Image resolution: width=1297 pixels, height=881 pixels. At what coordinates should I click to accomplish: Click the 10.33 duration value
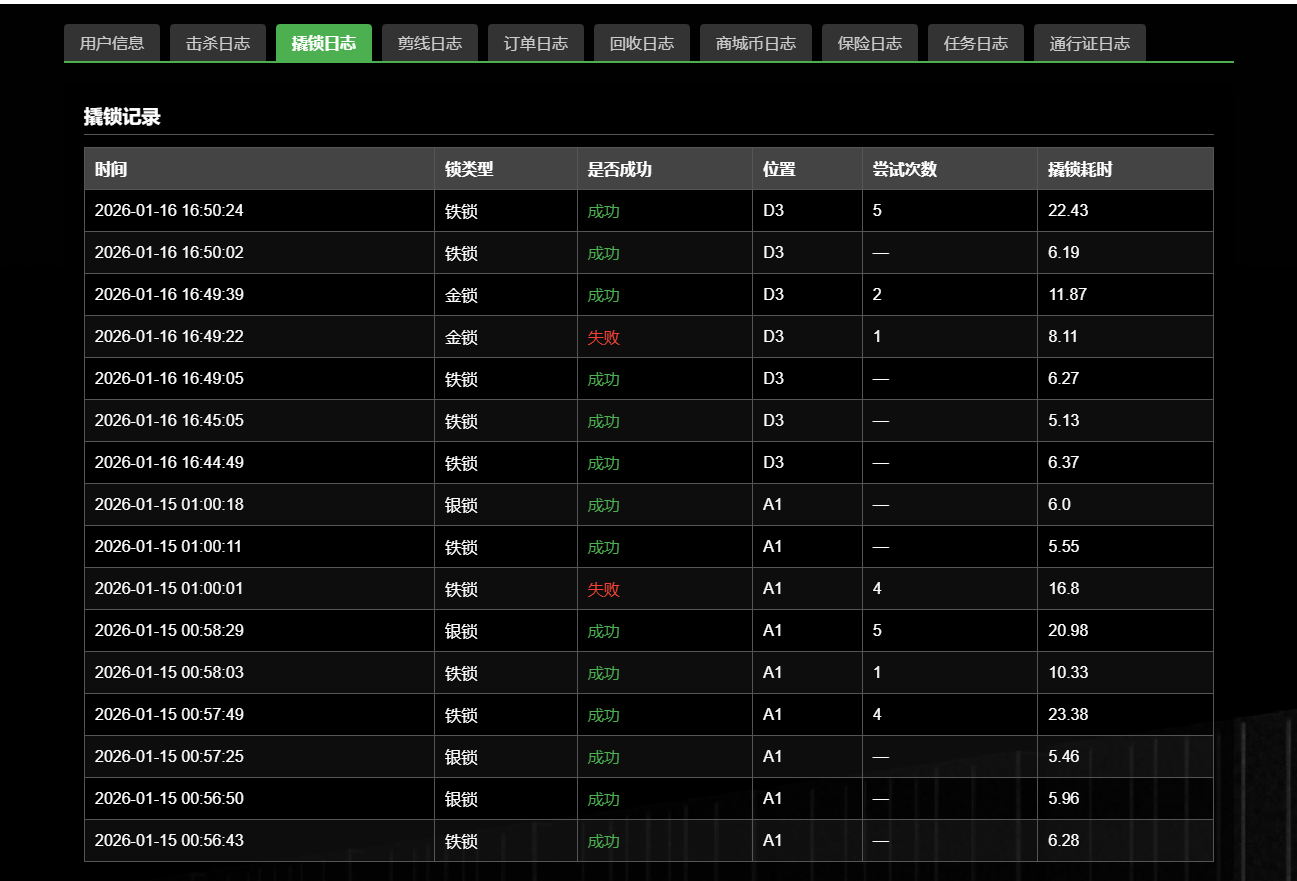tap(1068, 673)
